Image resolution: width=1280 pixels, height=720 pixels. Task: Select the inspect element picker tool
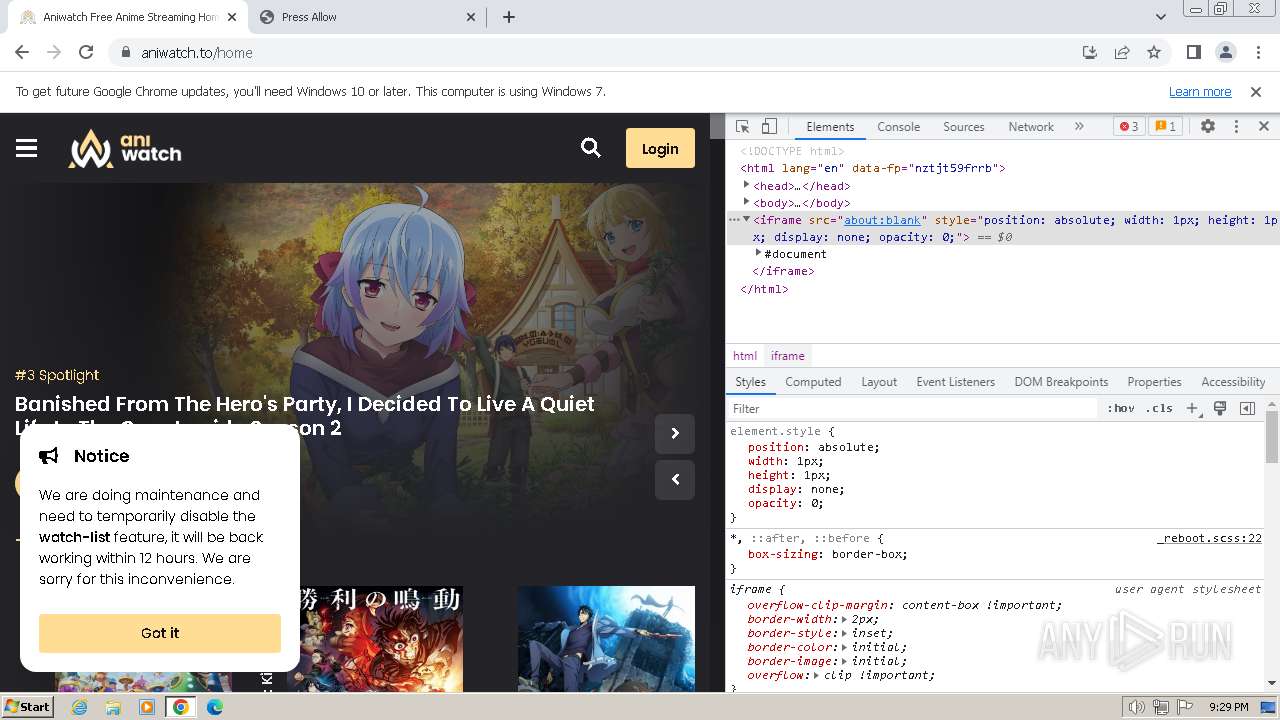click(x=742, y=127)
